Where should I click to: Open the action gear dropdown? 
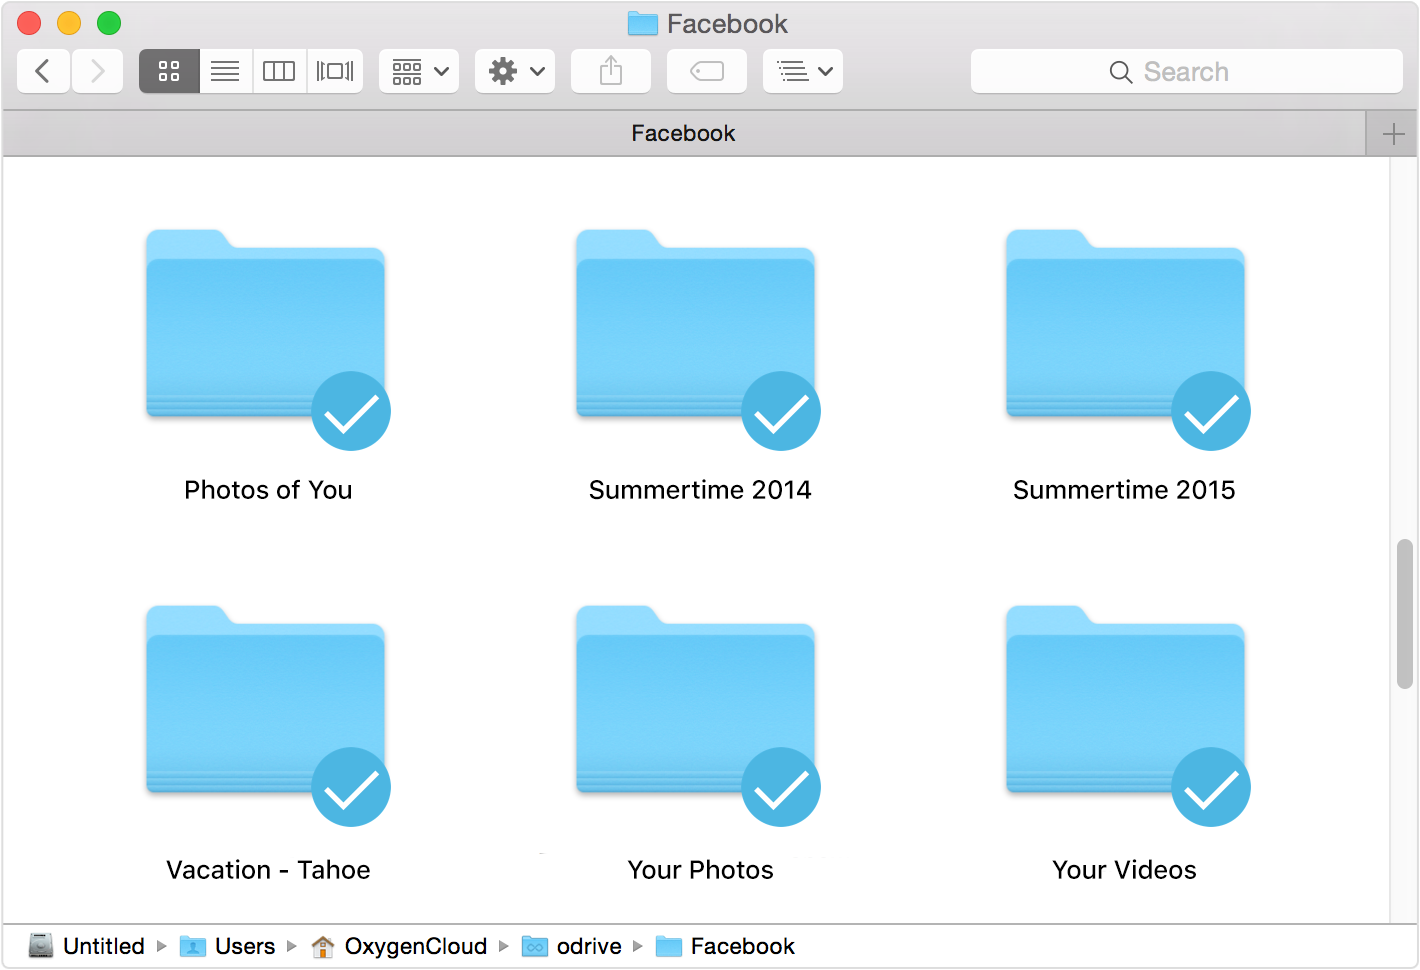point(514,70)
